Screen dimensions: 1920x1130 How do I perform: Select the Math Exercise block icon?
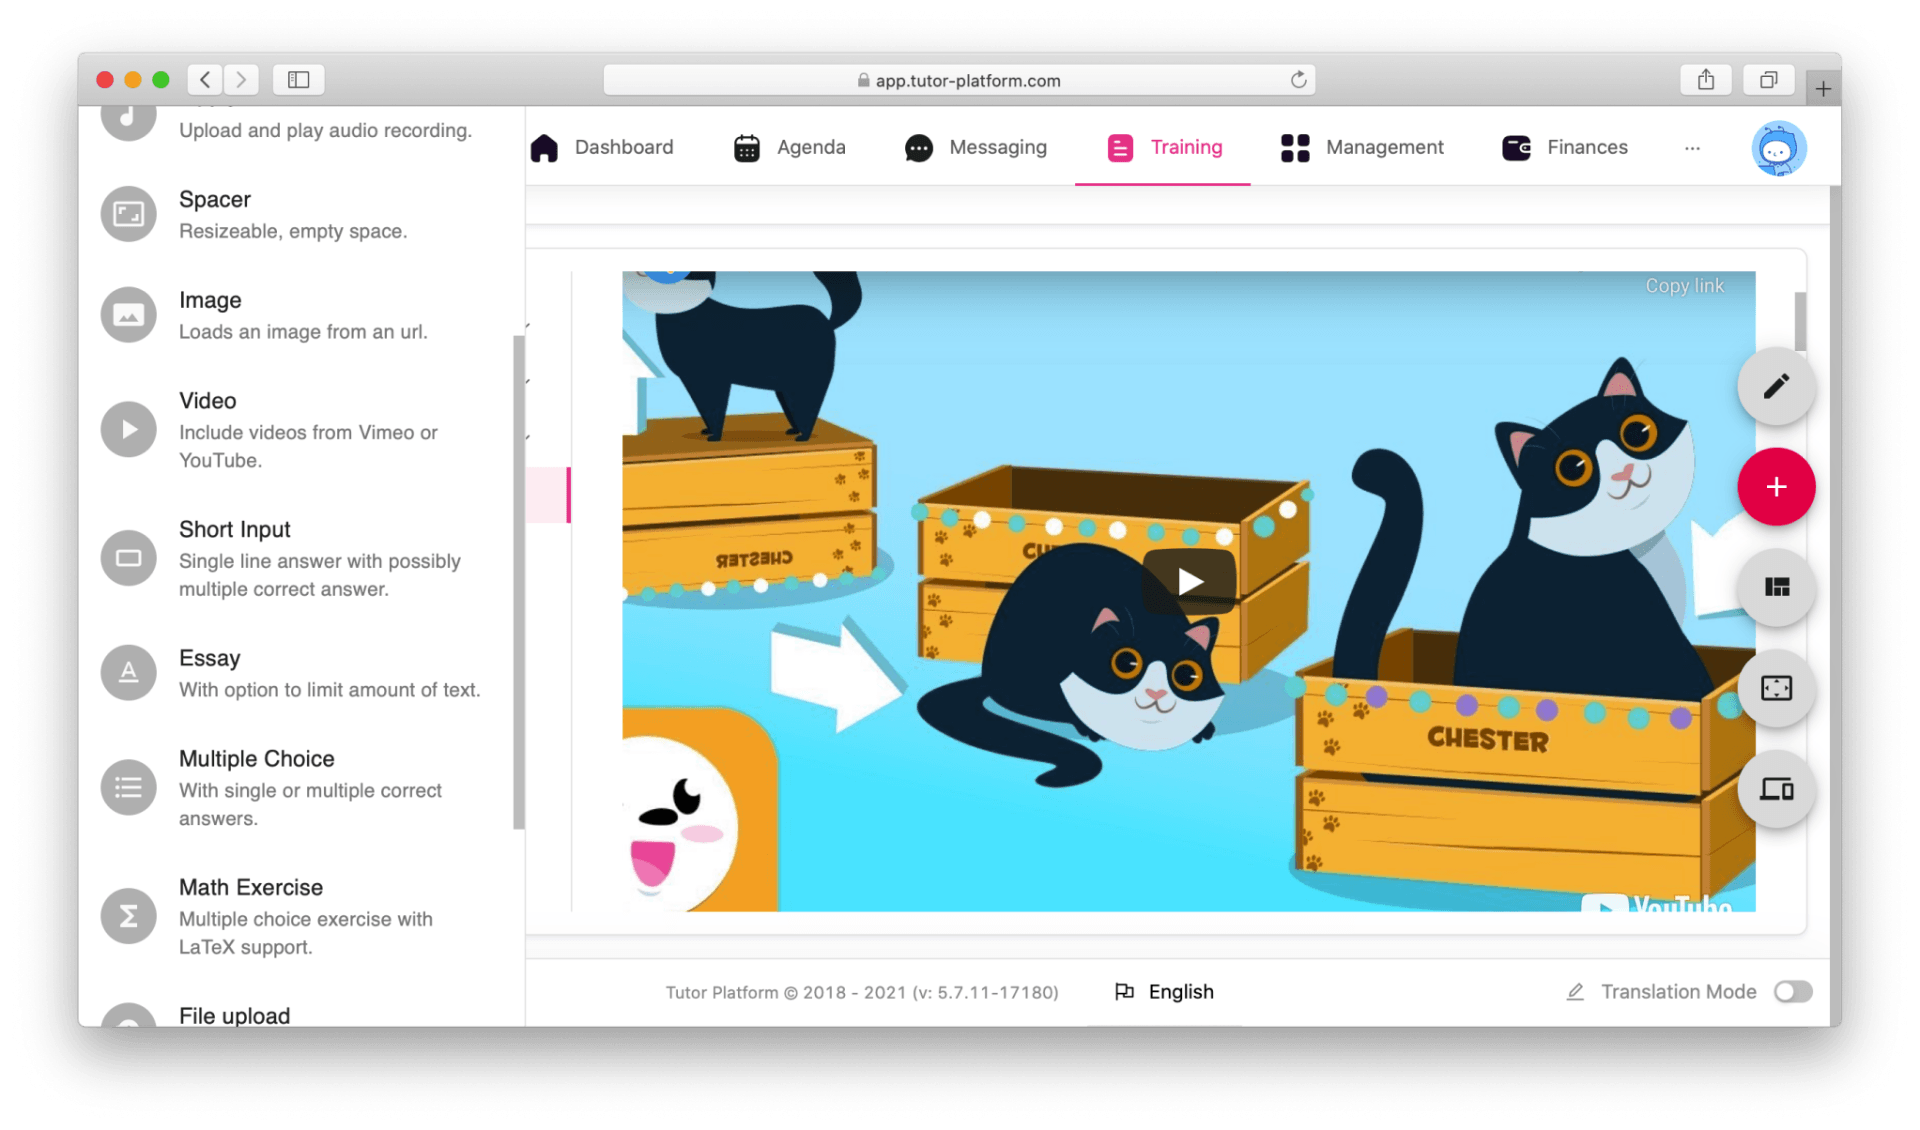(128, 915)
